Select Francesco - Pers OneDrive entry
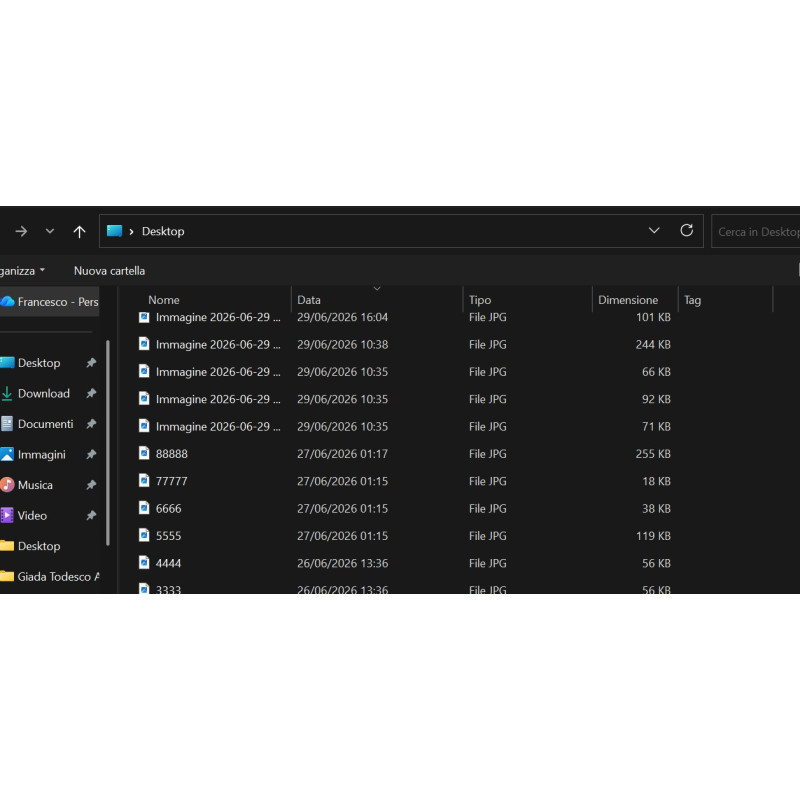Screen dimensions: 800x800 49,302
